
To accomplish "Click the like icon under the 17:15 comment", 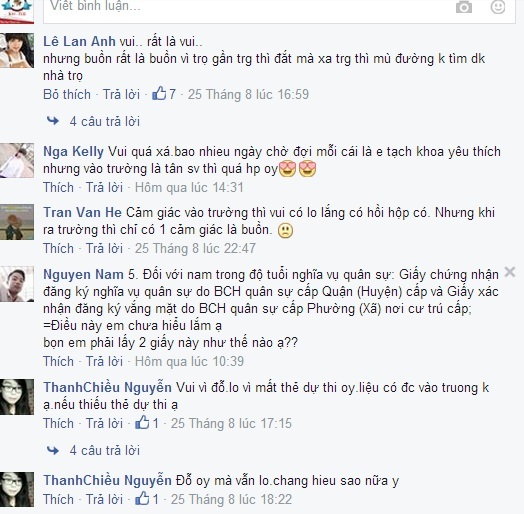I will coord(142,423).
